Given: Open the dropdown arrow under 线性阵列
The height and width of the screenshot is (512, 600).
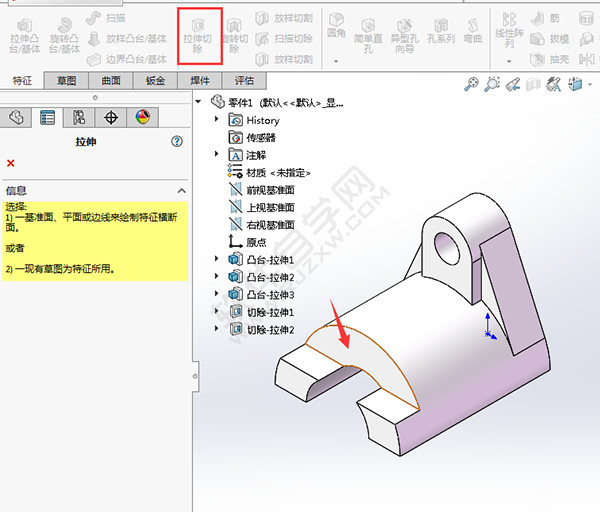Looking at the screenshot, I should pos(509,61).
